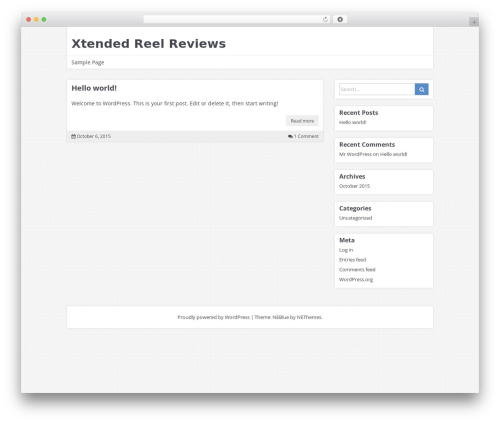The height and width of the screenshot is (423, 500).
Task: Open the Comments feed link
Action: tap(357, 270)
